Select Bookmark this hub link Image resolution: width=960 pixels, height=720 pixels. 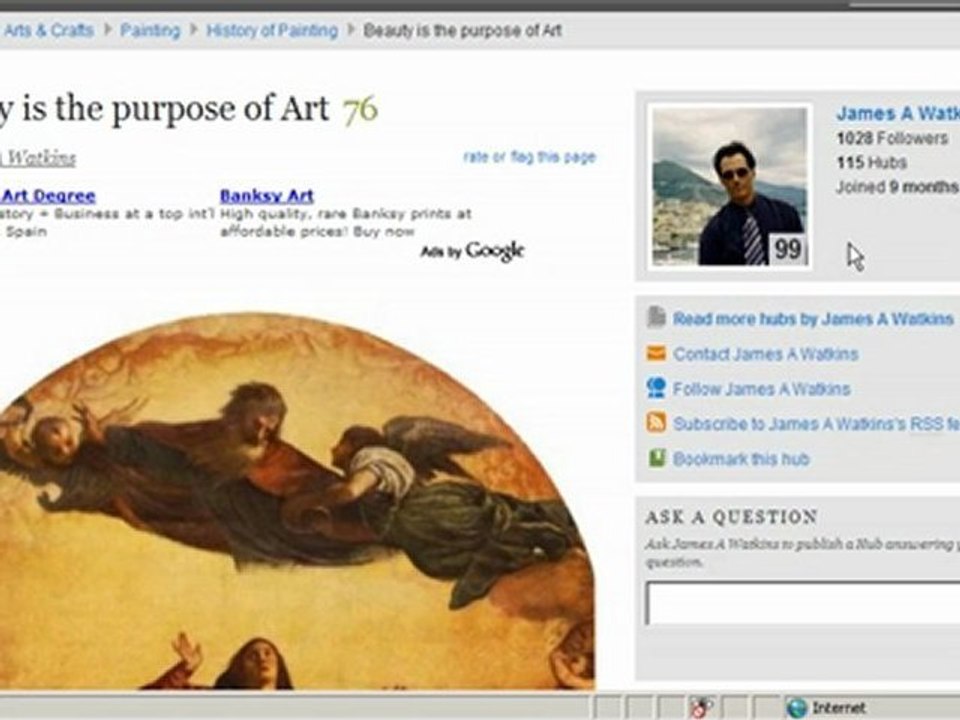(741, 459)
